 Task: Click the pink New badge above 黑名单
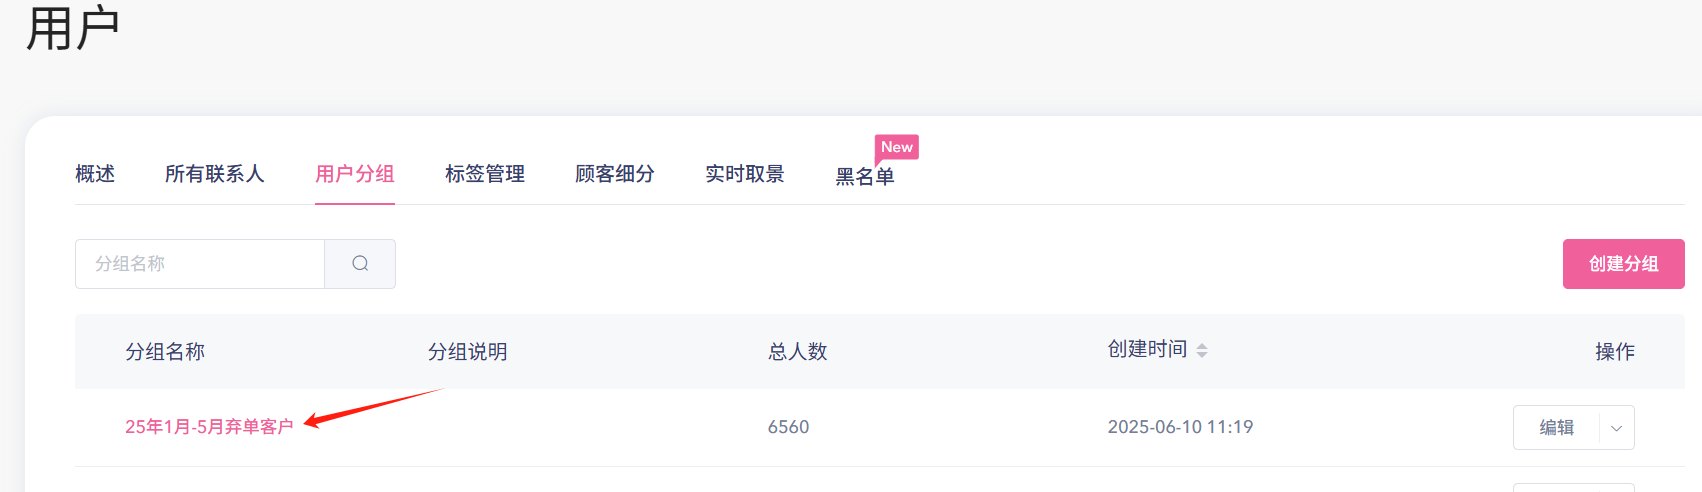(x=897, y=147)
